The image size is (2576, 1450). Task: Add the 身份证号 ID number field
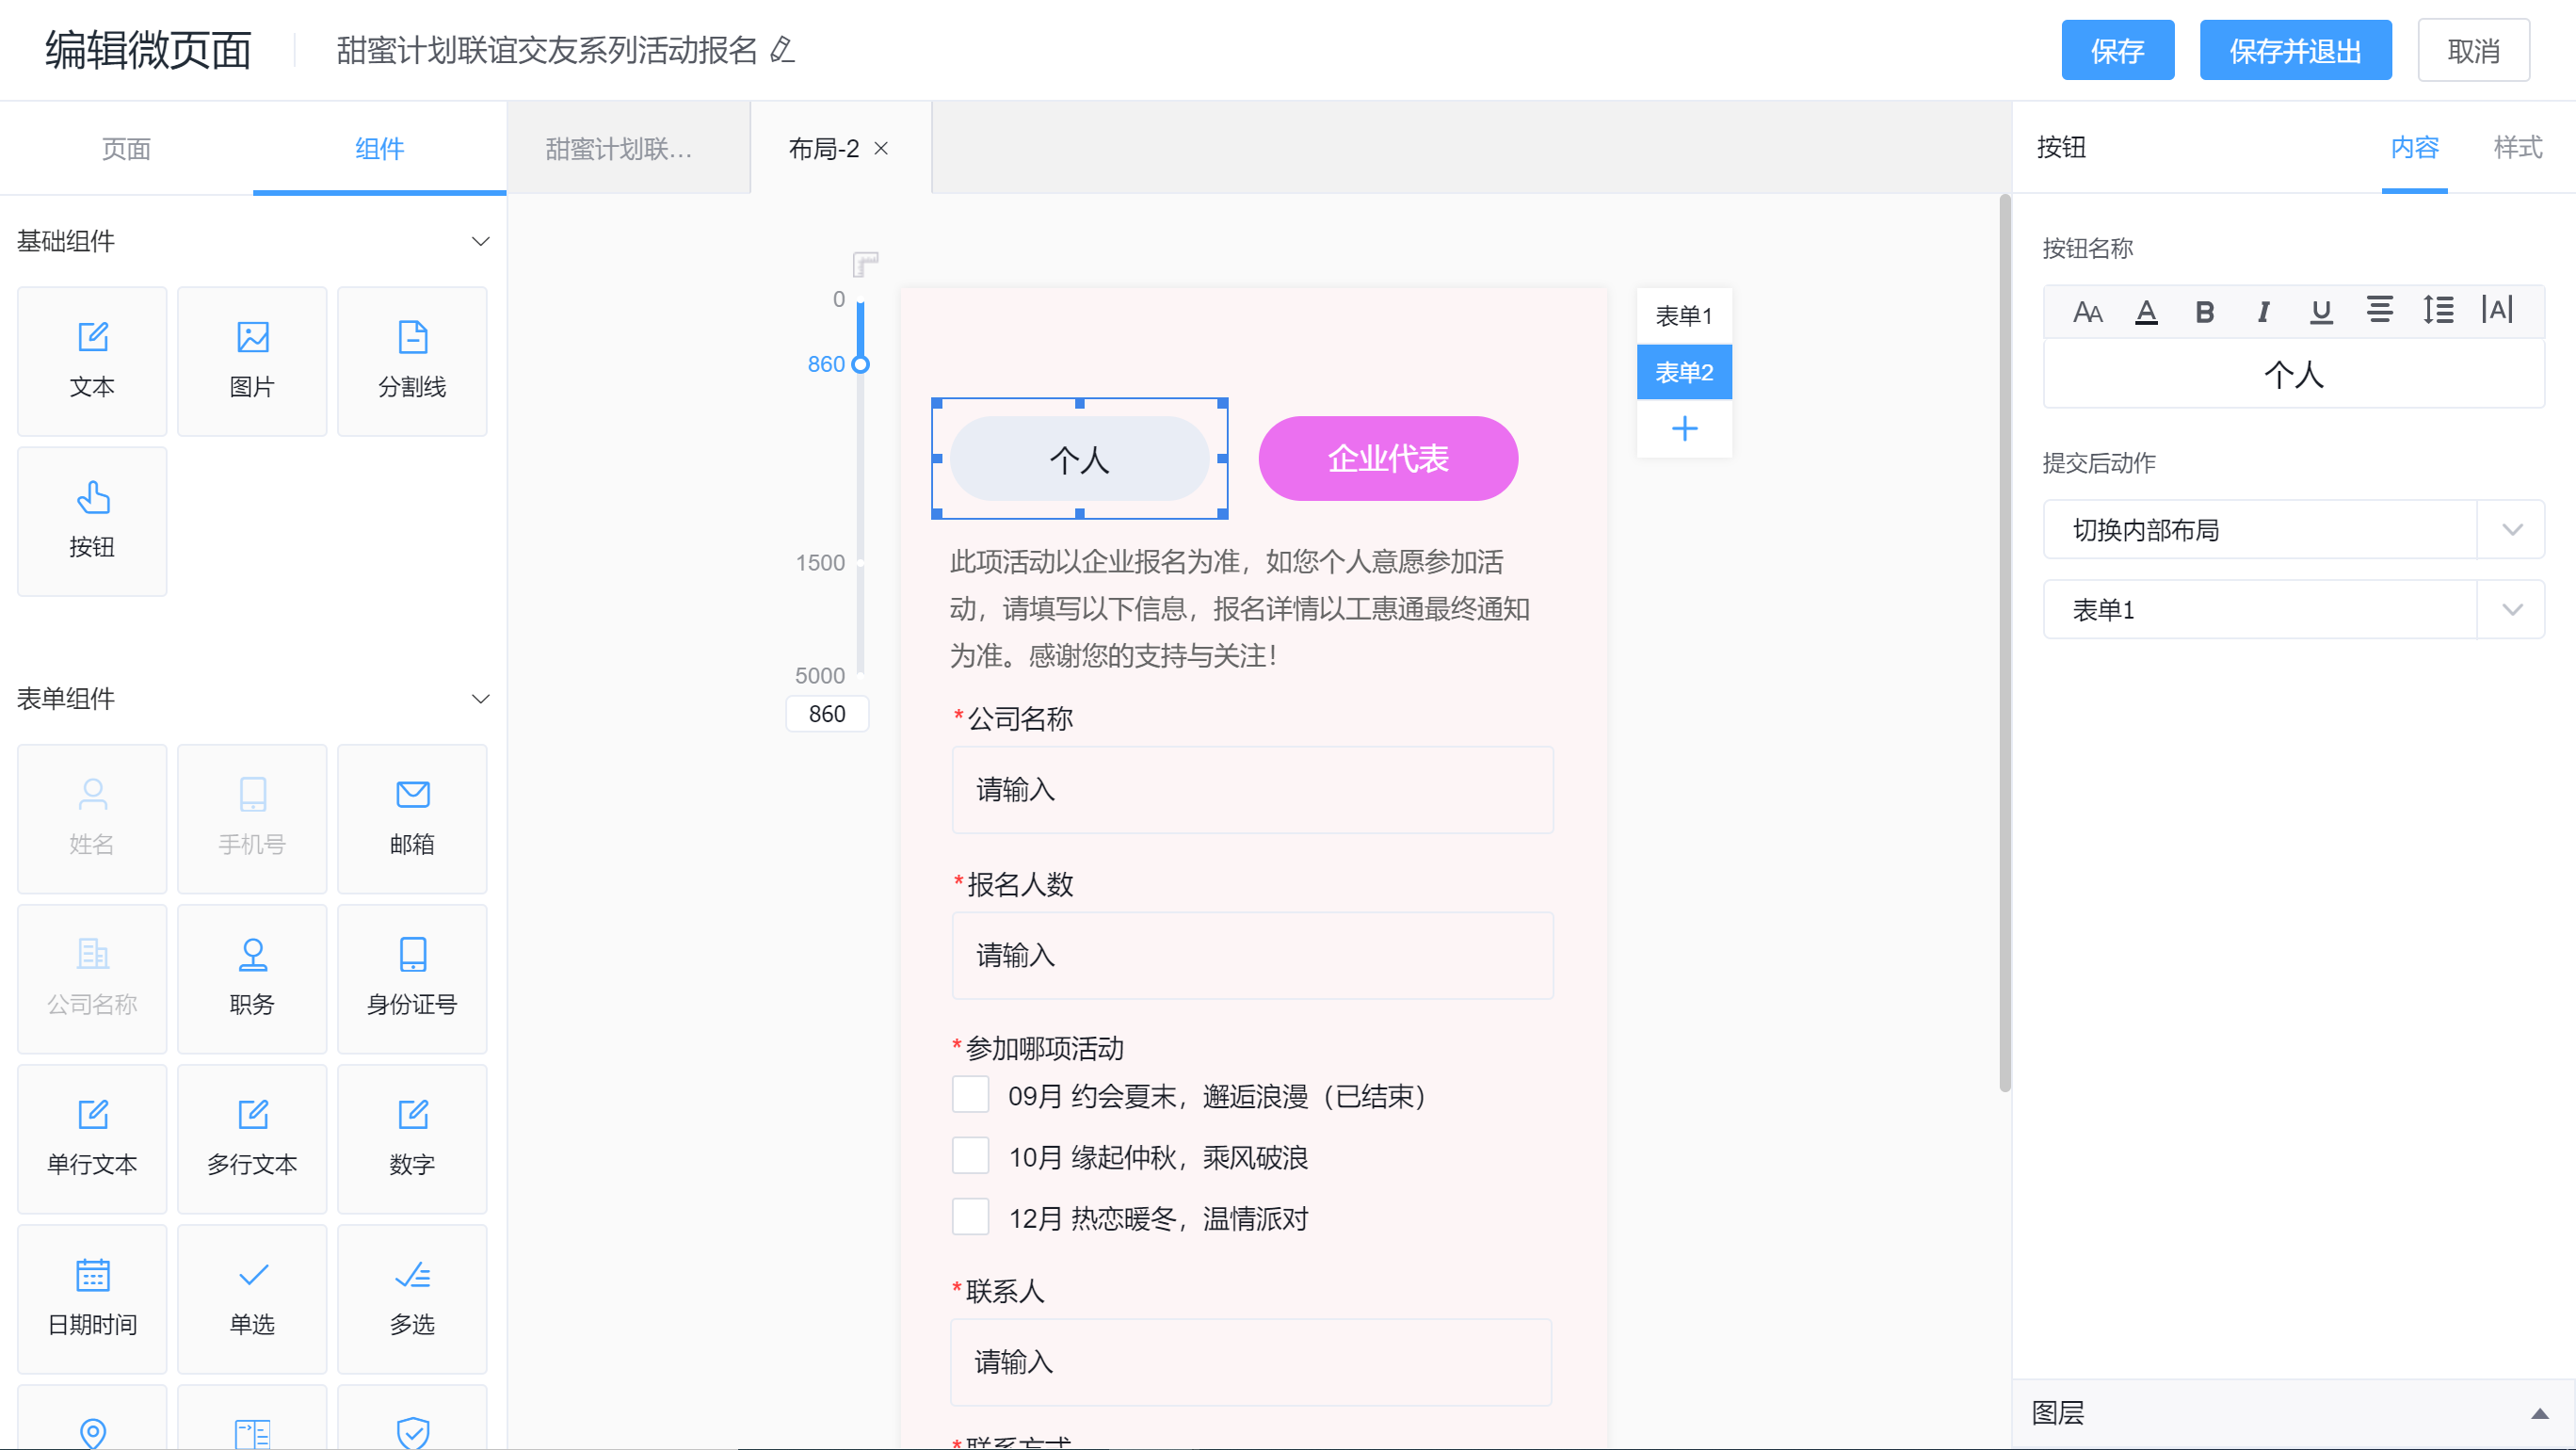tap(412, 978)
